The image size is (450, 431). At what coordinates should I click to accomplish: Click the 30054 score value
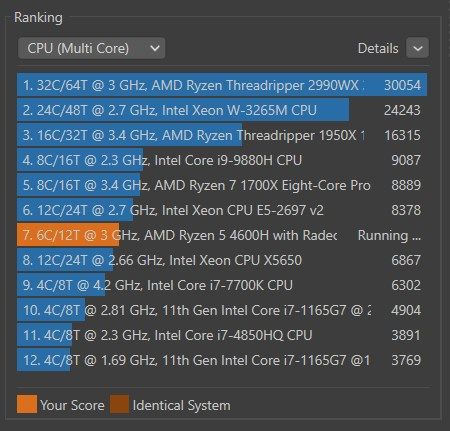[x=402, y=85]
